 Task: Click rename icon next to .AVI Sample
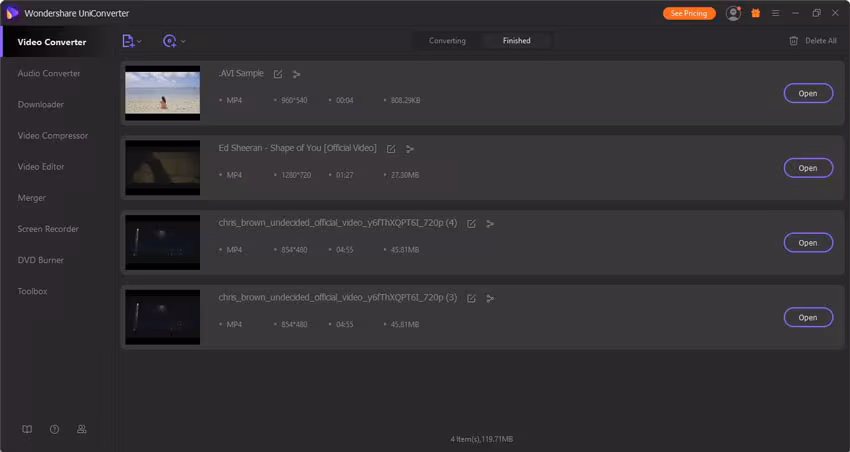[x=278, y=74]
